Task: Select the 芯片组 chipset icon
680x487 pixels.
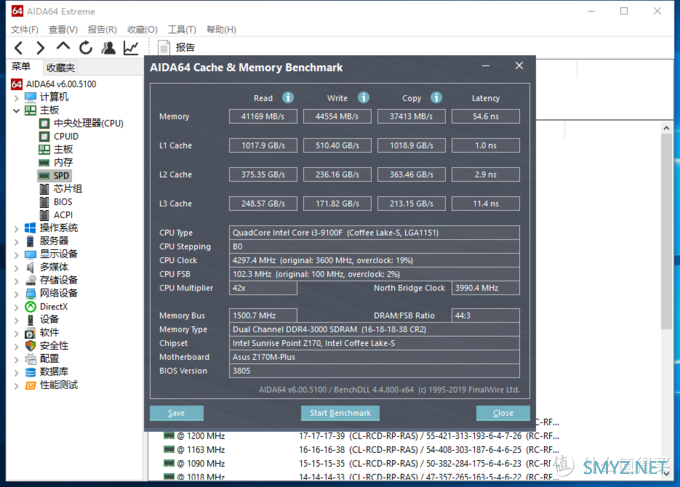Action: click(x=44, y=189)
